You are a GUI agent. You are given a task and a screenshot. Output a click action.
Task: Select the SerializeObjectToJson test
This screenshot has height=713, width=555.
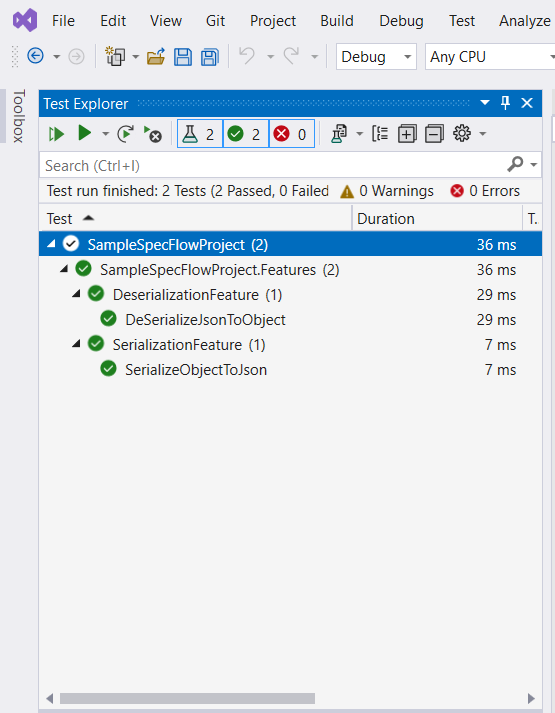pyautogui.click(x=196, y=370)
